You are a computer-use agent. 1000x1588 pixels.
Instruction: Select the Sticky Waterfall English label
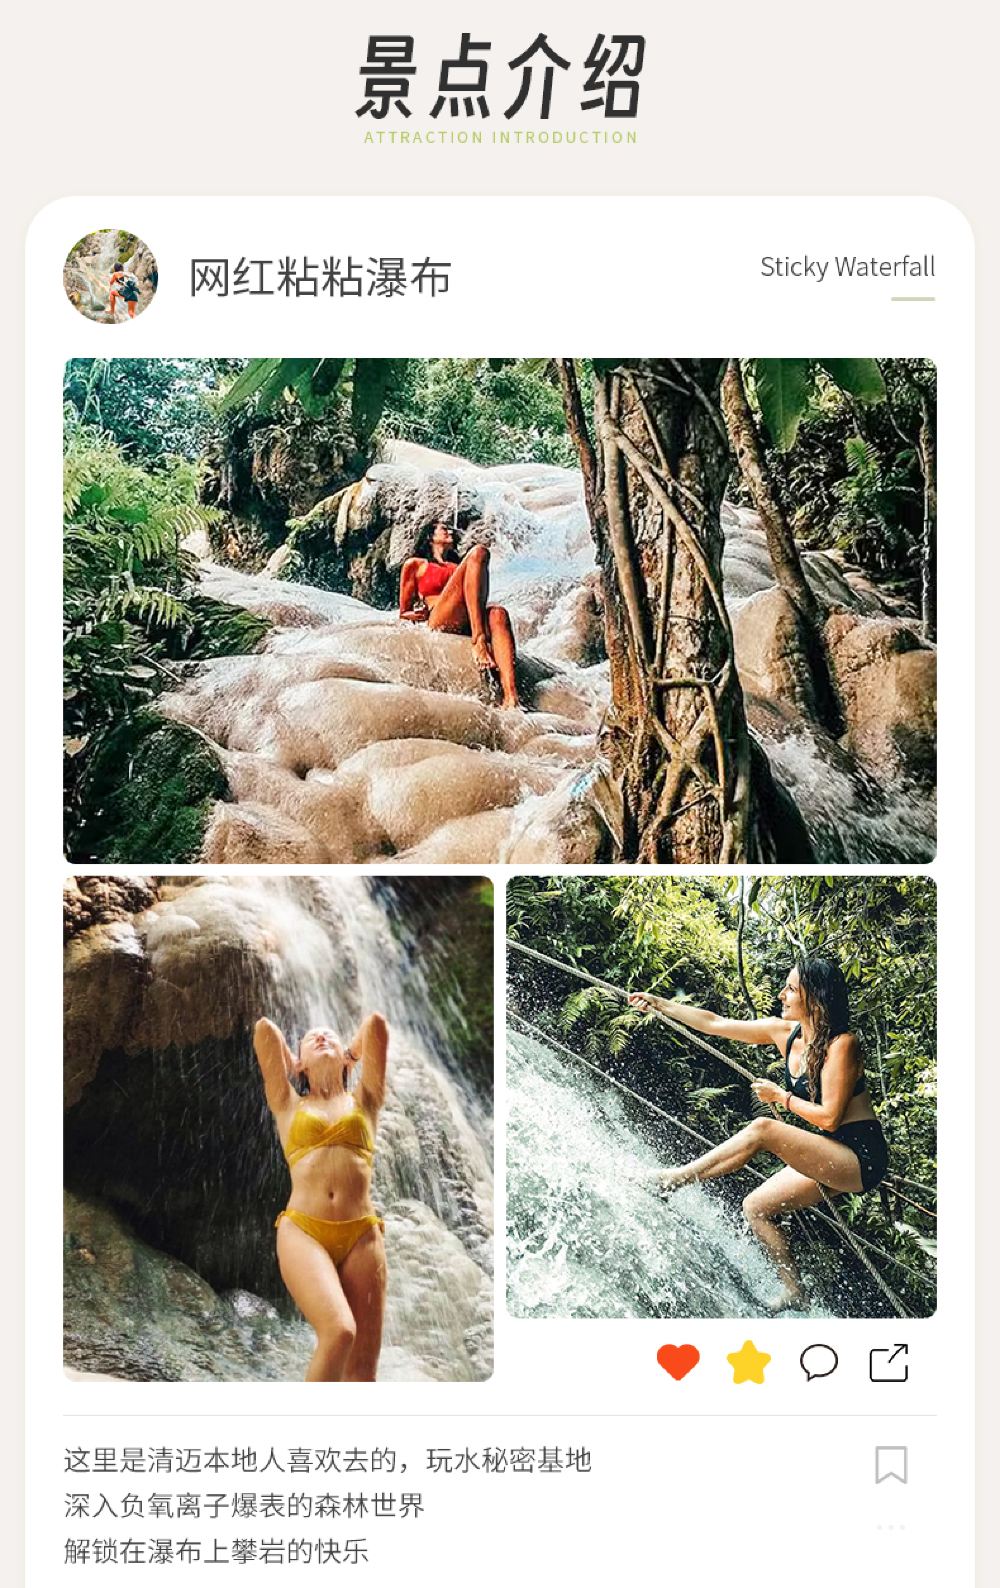pos(847,267)
